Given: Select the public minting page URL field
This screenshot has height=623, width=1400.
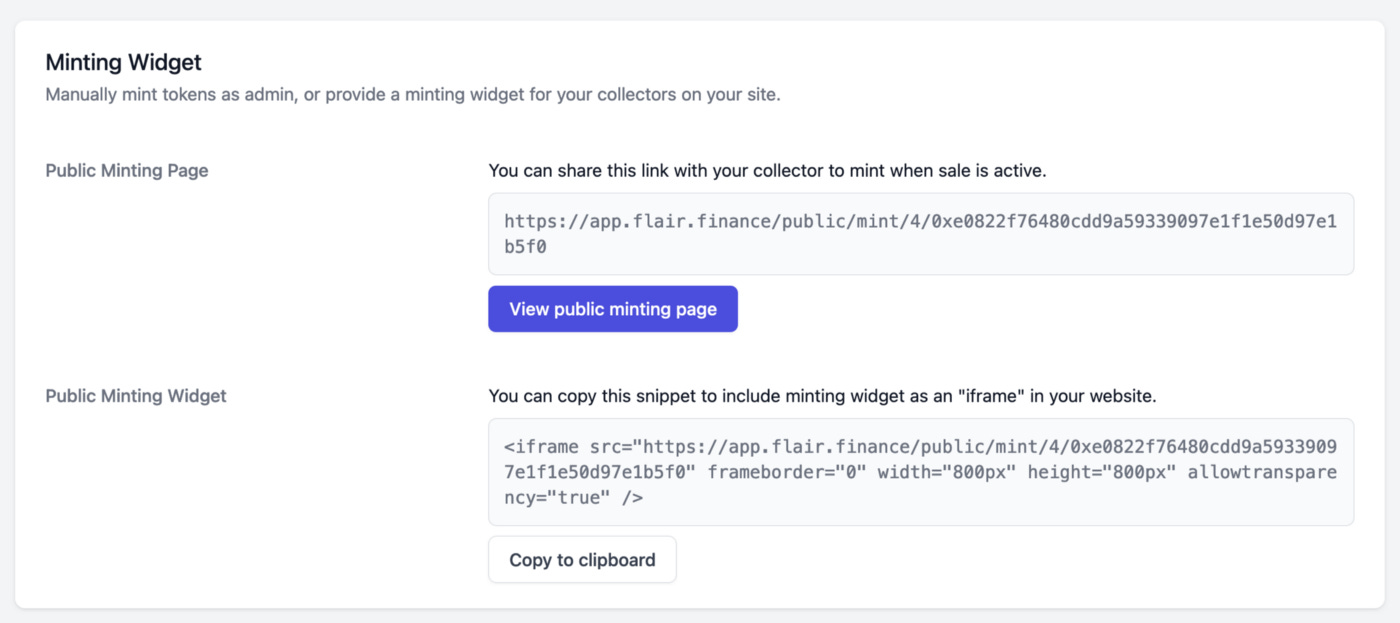Looking at the screenshot, I should point(921,234).
